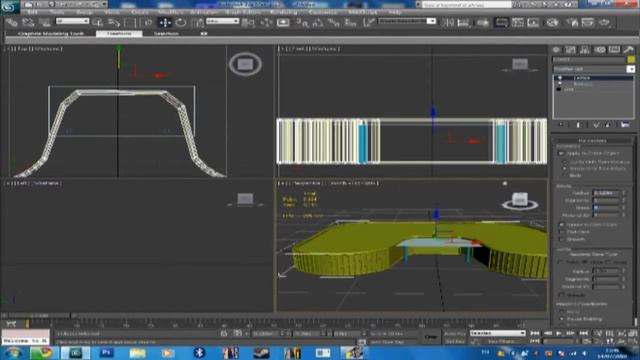This screenshot has width=640, height=360.
Task: Open the reference coordinate system dropdown
Action: (222, 21)
